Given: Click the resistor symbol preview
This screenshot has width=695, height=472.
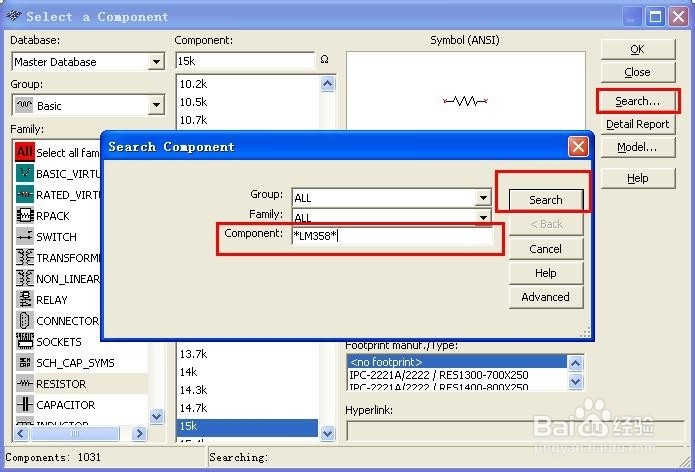Looking at the screenshot, I should [x=465, y=101].
